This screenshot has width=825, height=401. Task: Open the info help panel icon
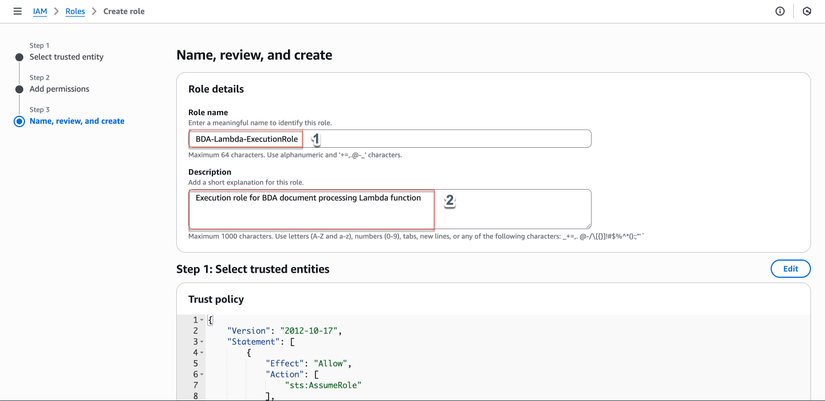pos(780,11)
